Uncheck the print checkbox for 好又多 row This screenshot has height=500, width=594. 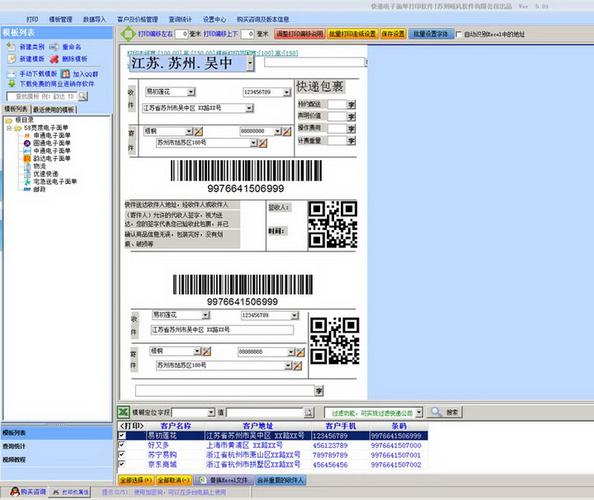click(122, 445)
